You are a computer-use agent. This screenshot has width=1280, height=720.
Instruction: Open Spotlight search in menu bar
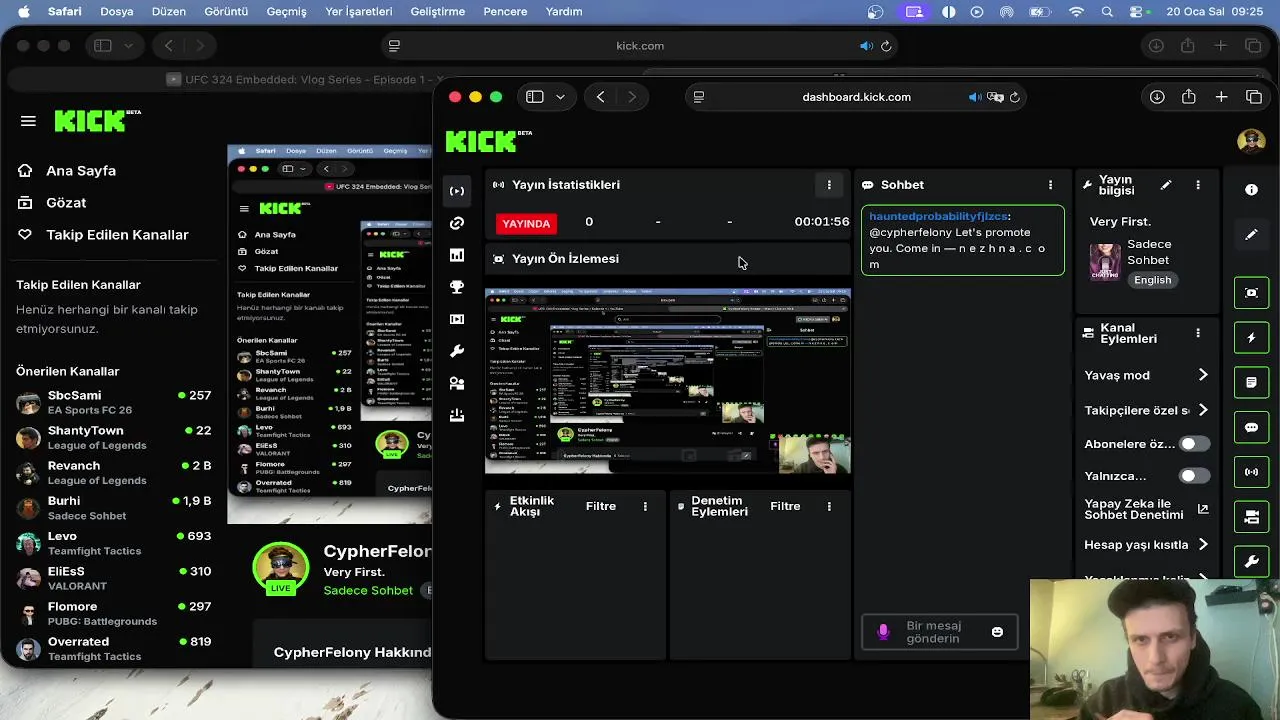pos(1107,12)
